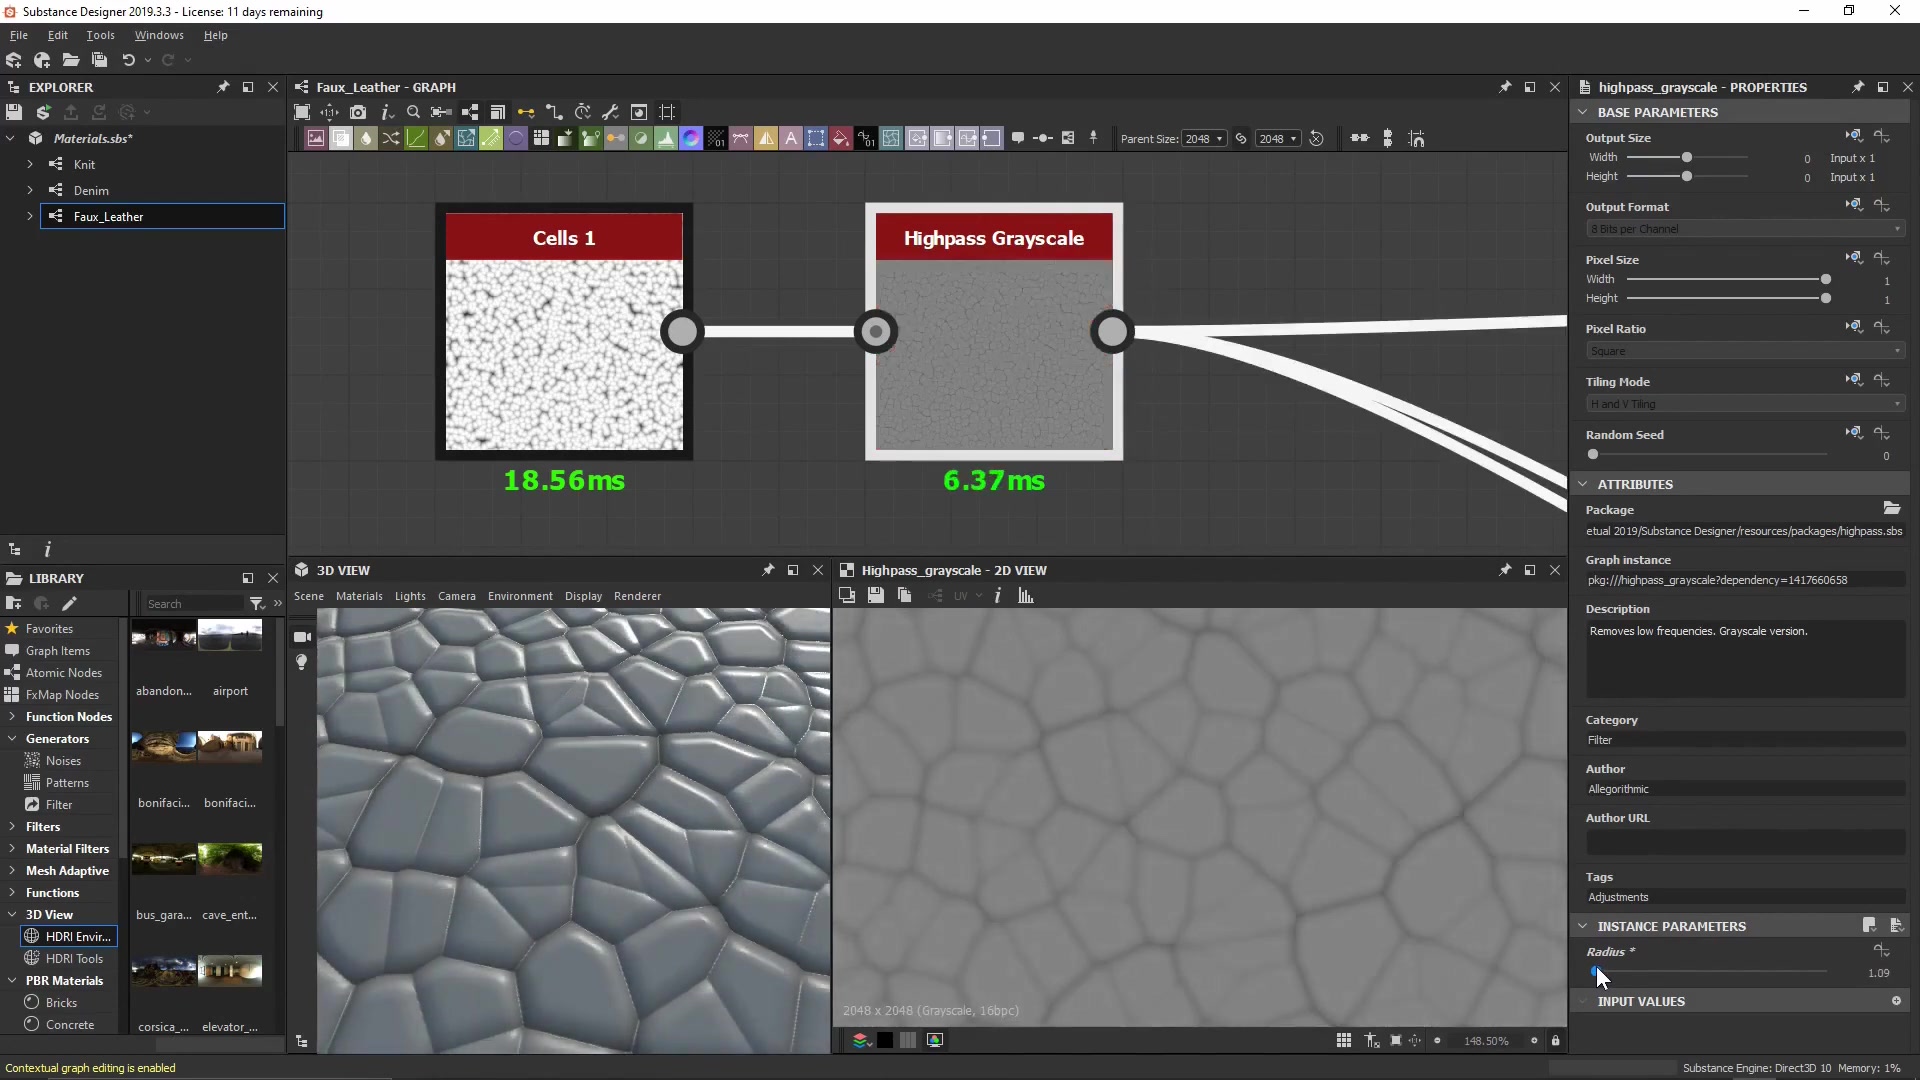The width and height of the screenshot is (1920, 1080).
Task: Toggle the lock icon in 2D view
Action: pos(1555,1041)
